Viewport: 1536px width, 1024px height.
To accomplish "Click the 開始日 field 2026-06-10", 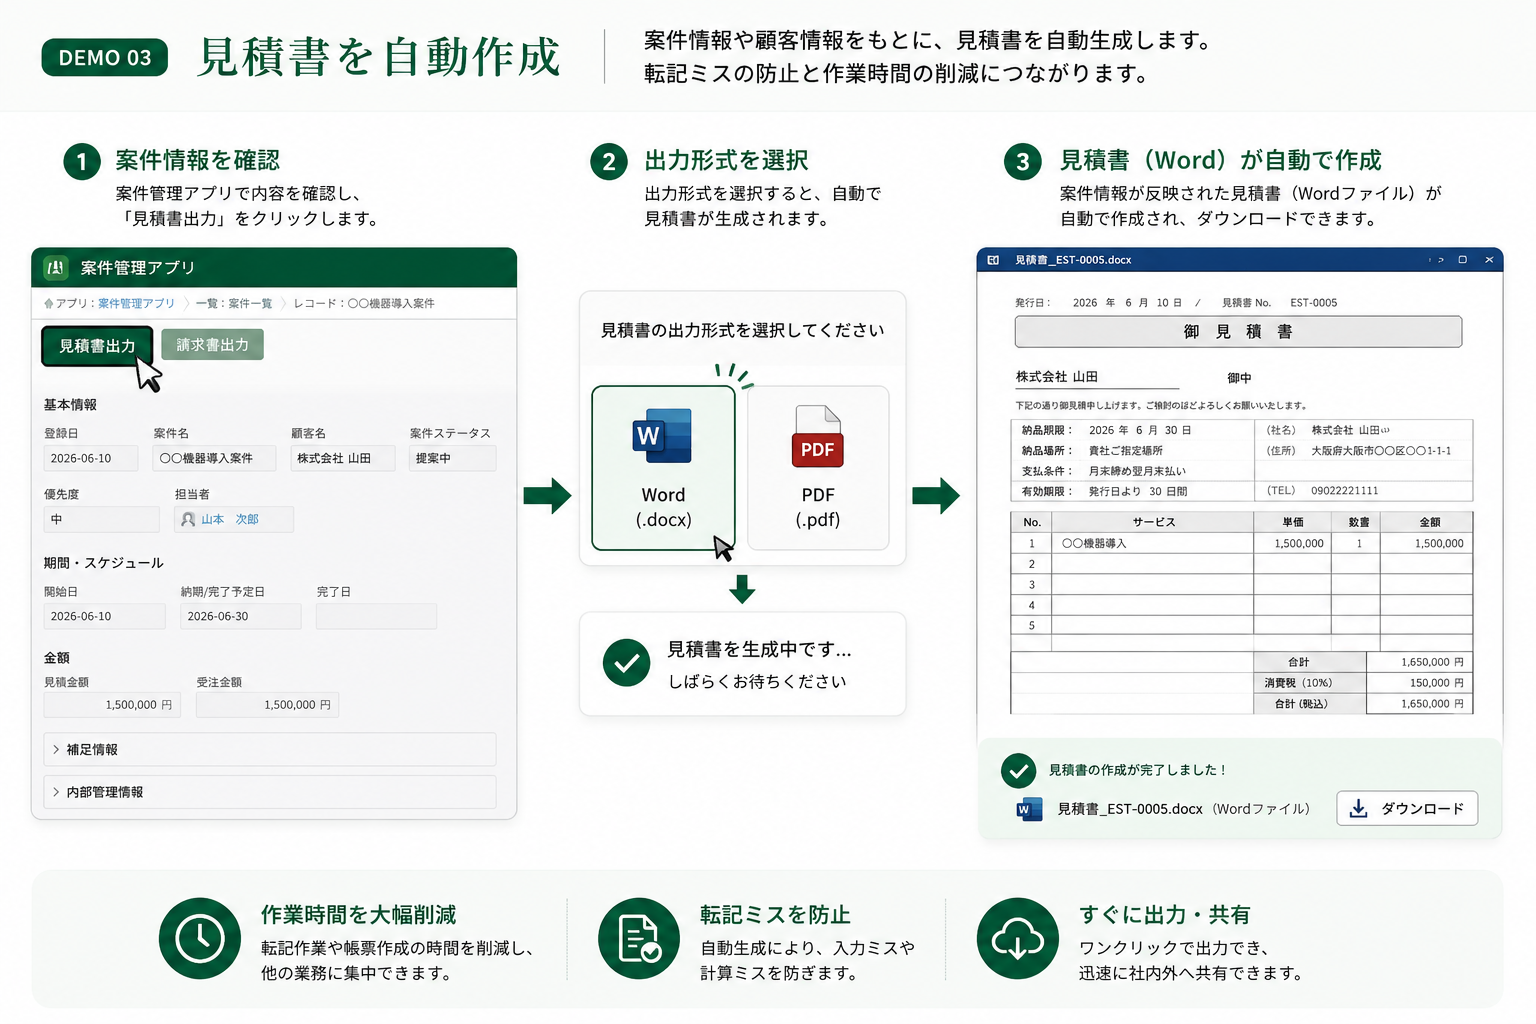I will coord(104,616).
